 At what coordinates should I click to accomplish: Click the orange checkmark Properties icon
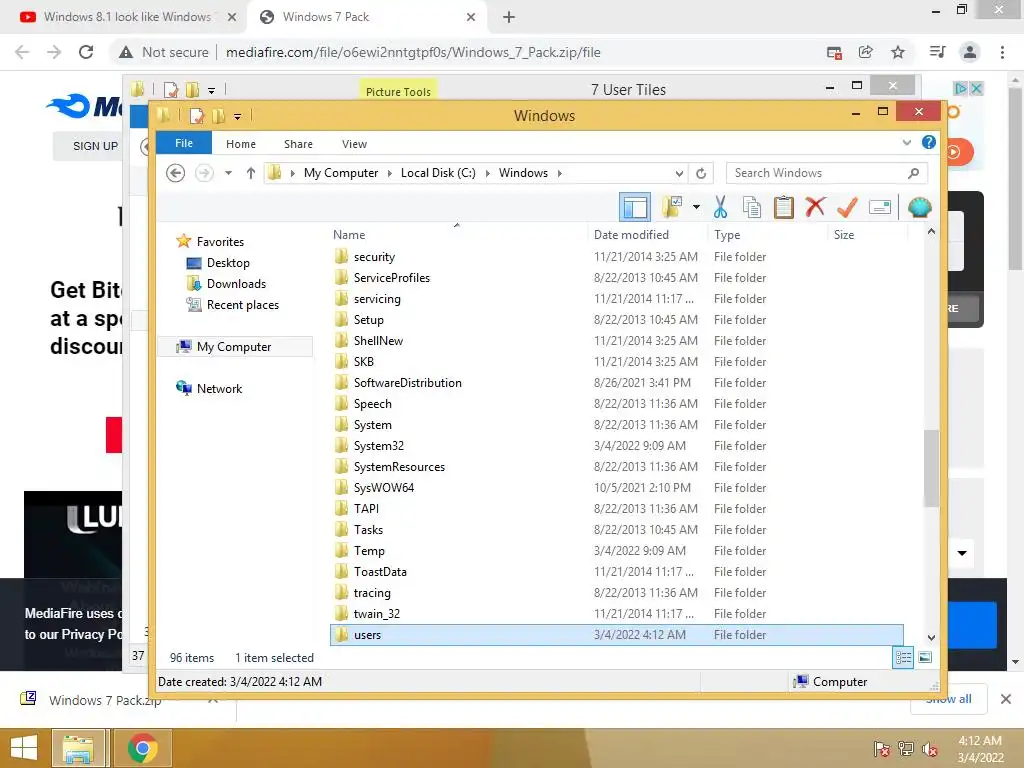(x=847, y=207)
